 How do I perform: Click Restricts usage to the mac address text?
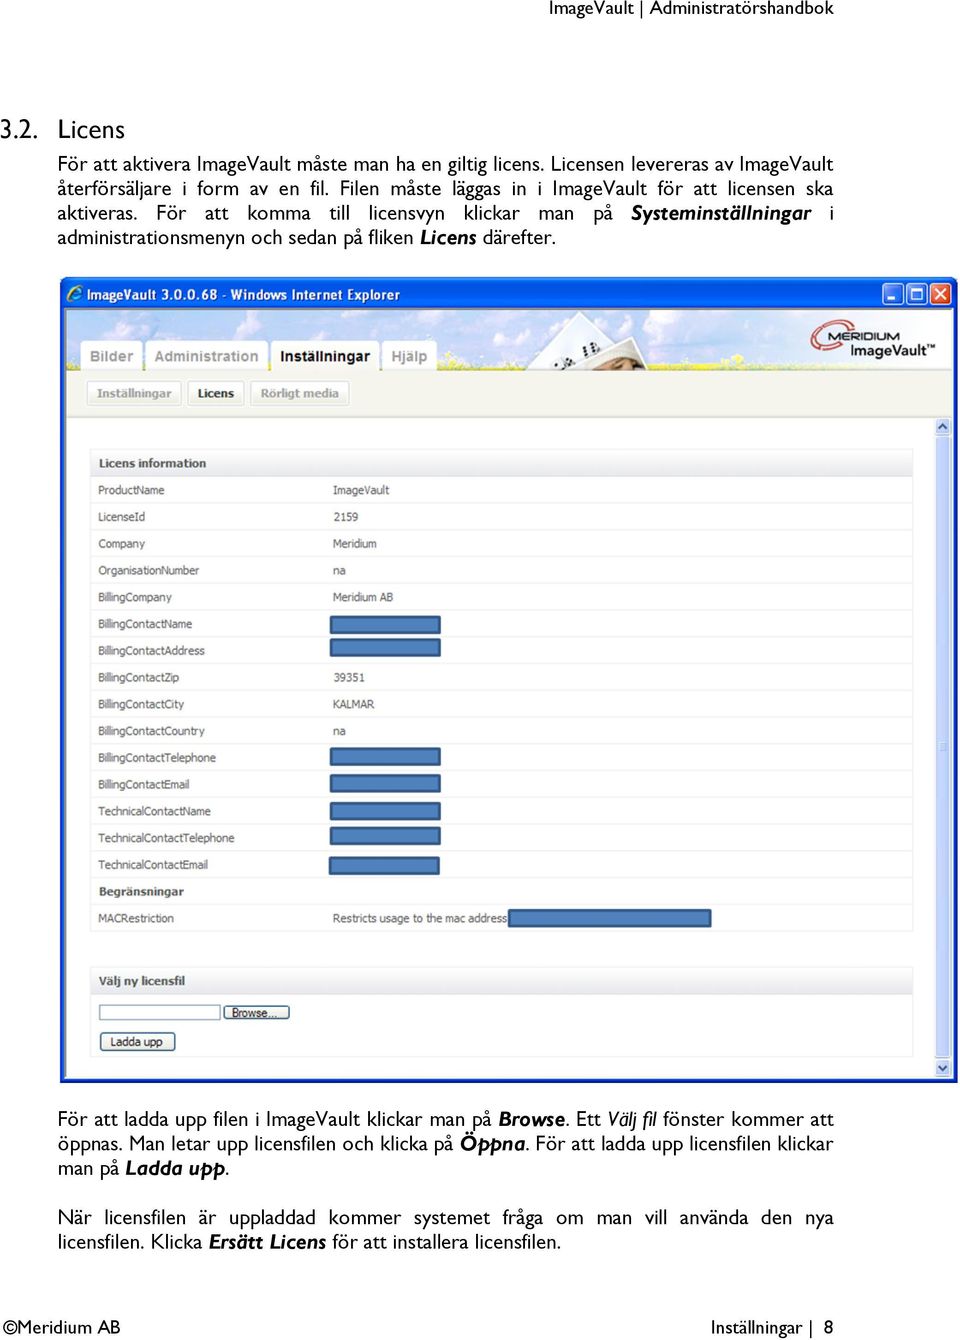point(419,918)
